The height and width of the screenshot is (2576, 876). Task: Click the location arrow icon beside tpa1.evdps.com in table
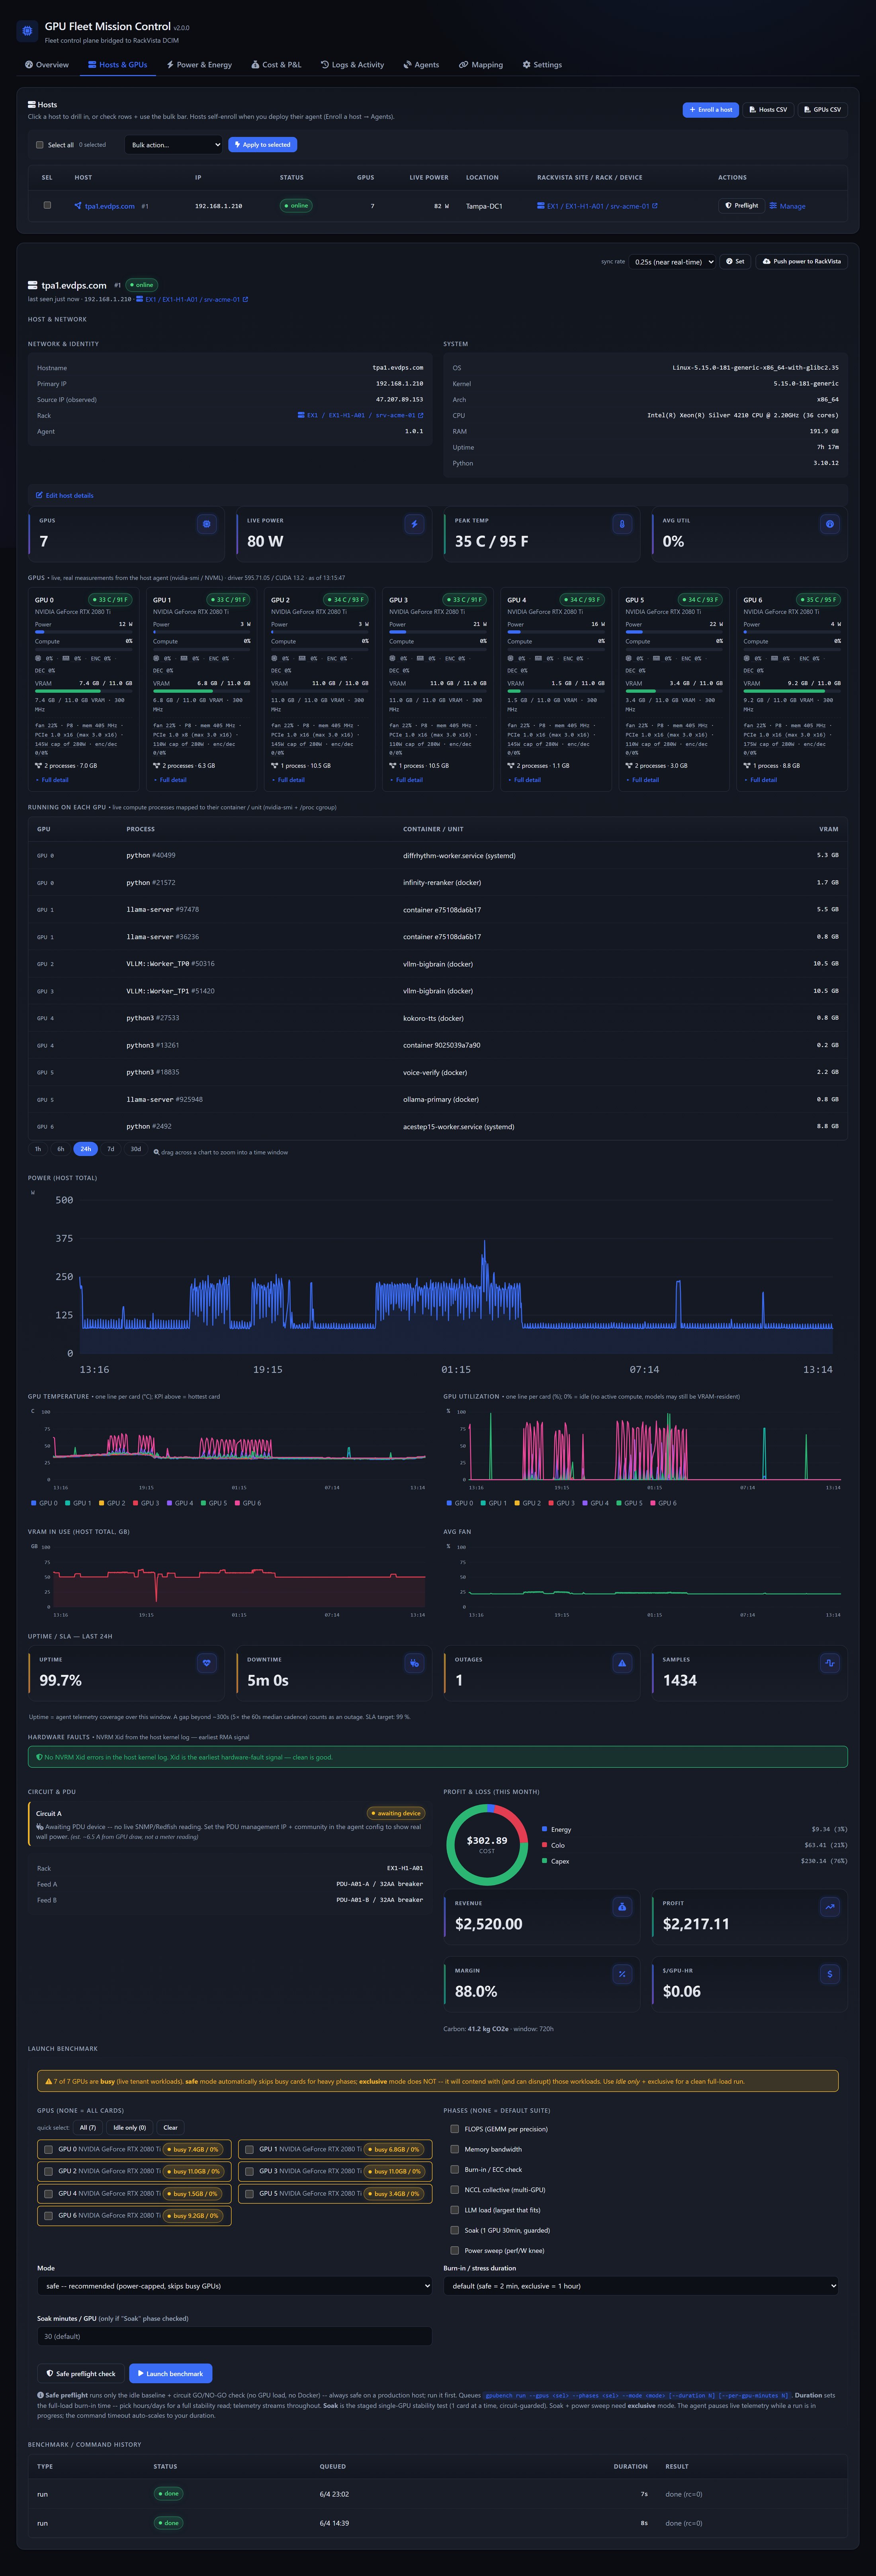[78, 206]
